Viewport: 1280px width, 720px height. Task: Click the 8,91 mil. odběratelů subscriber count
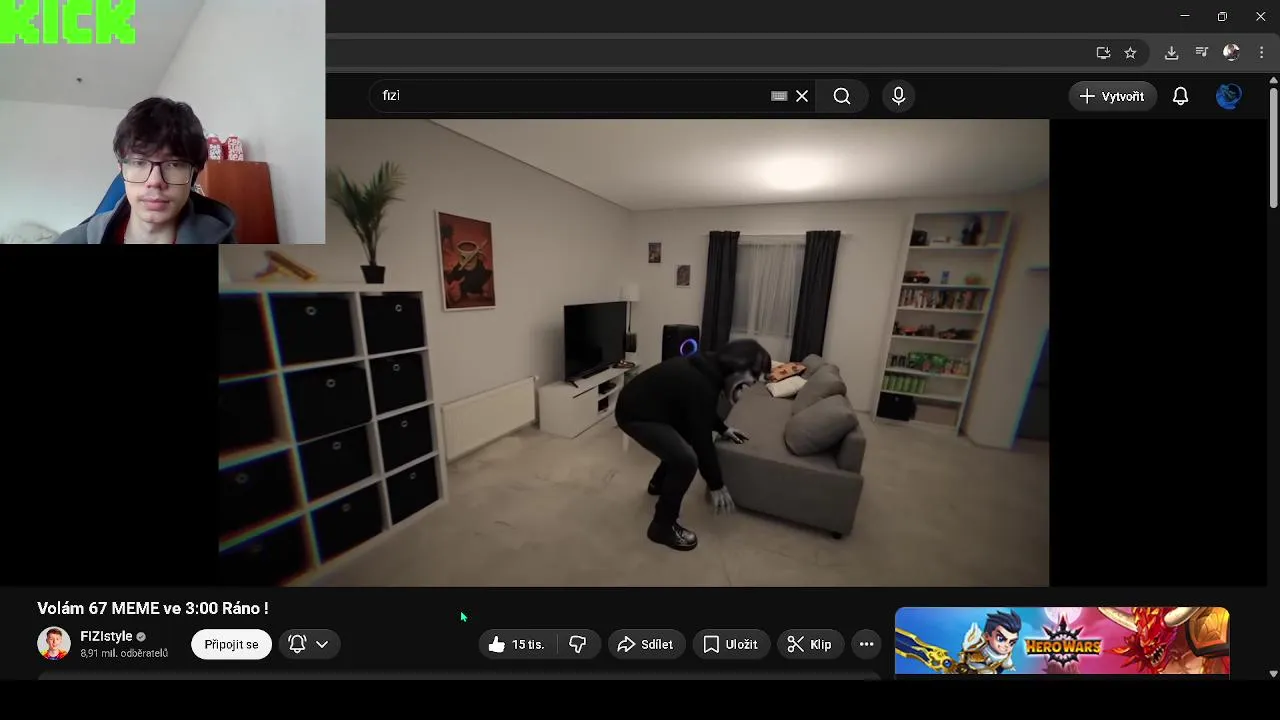[x=124, y=653]
